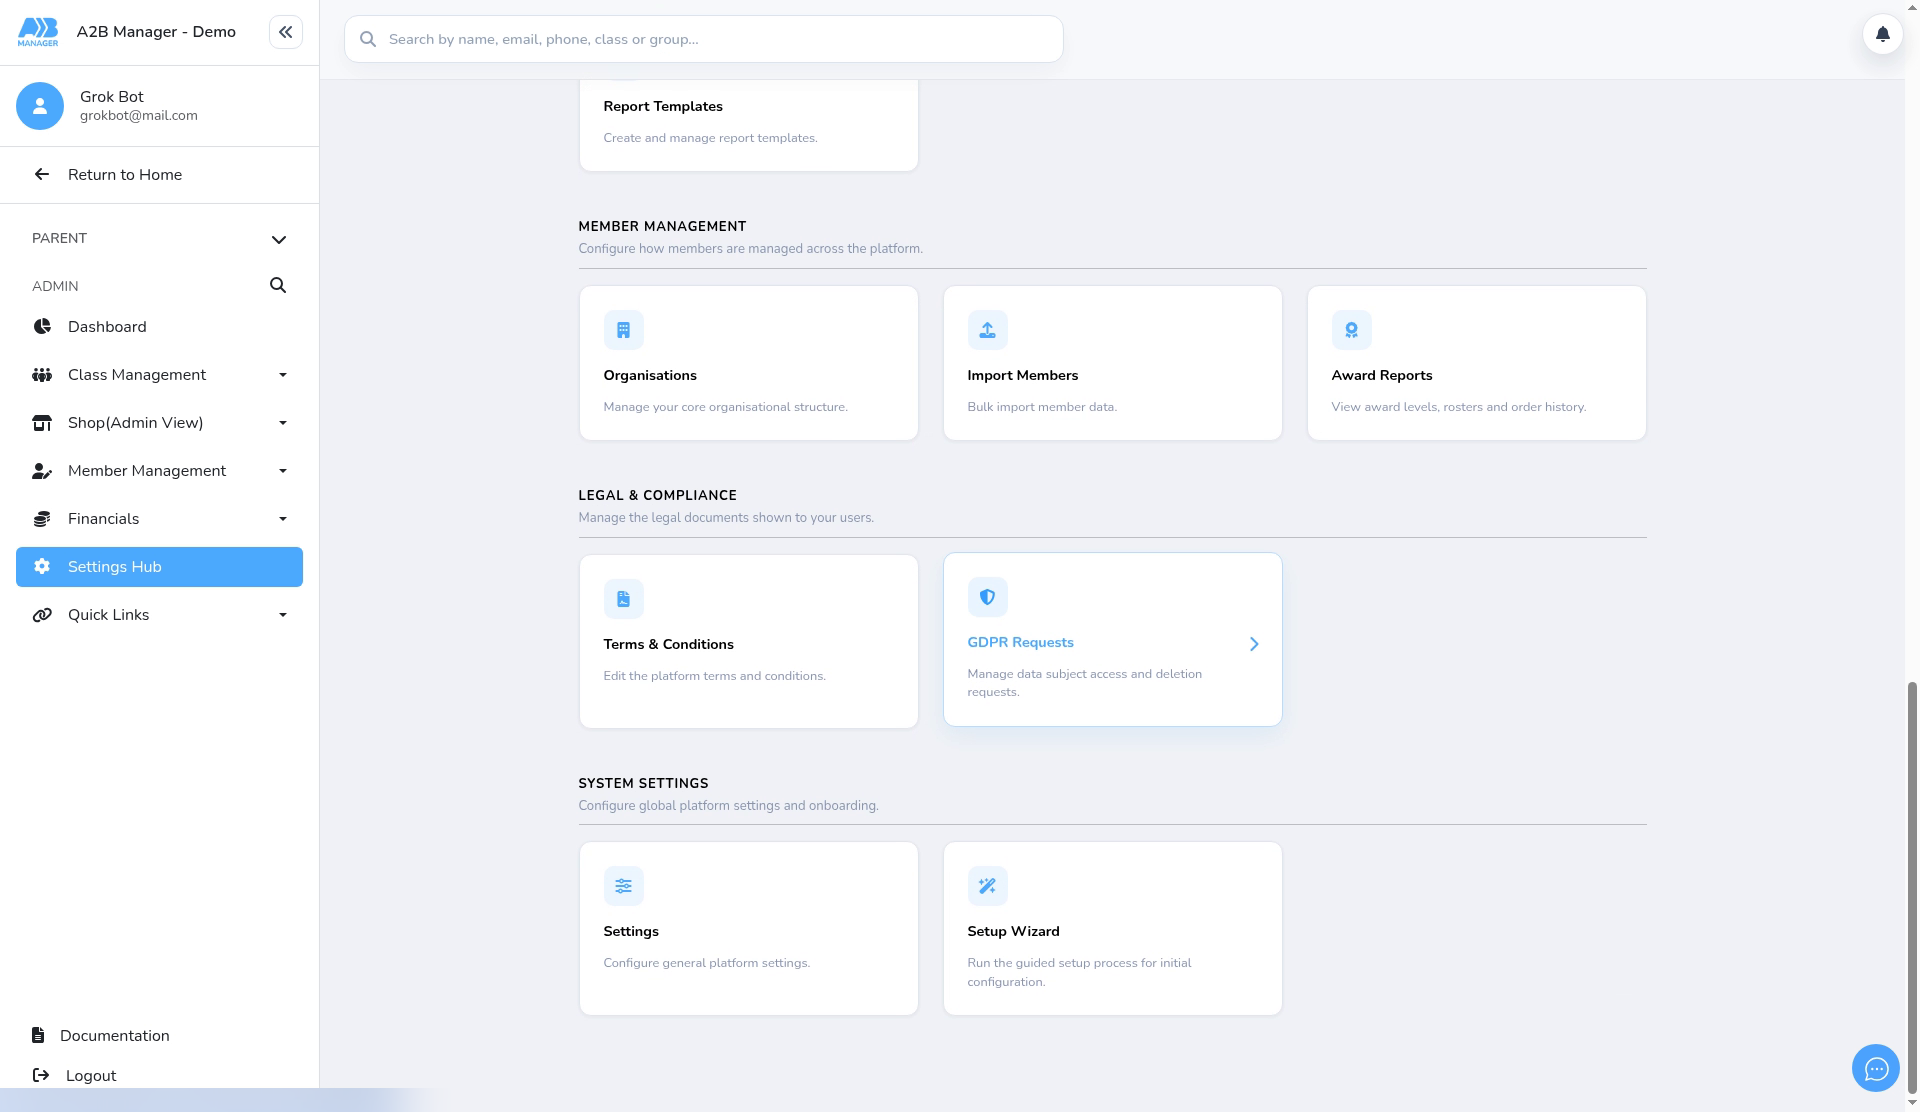The width and height of the screenshot is (1920, 1112).
Task: Click the SYSTEM SETTINGS section heading
Action: click(x=643, y=783)
